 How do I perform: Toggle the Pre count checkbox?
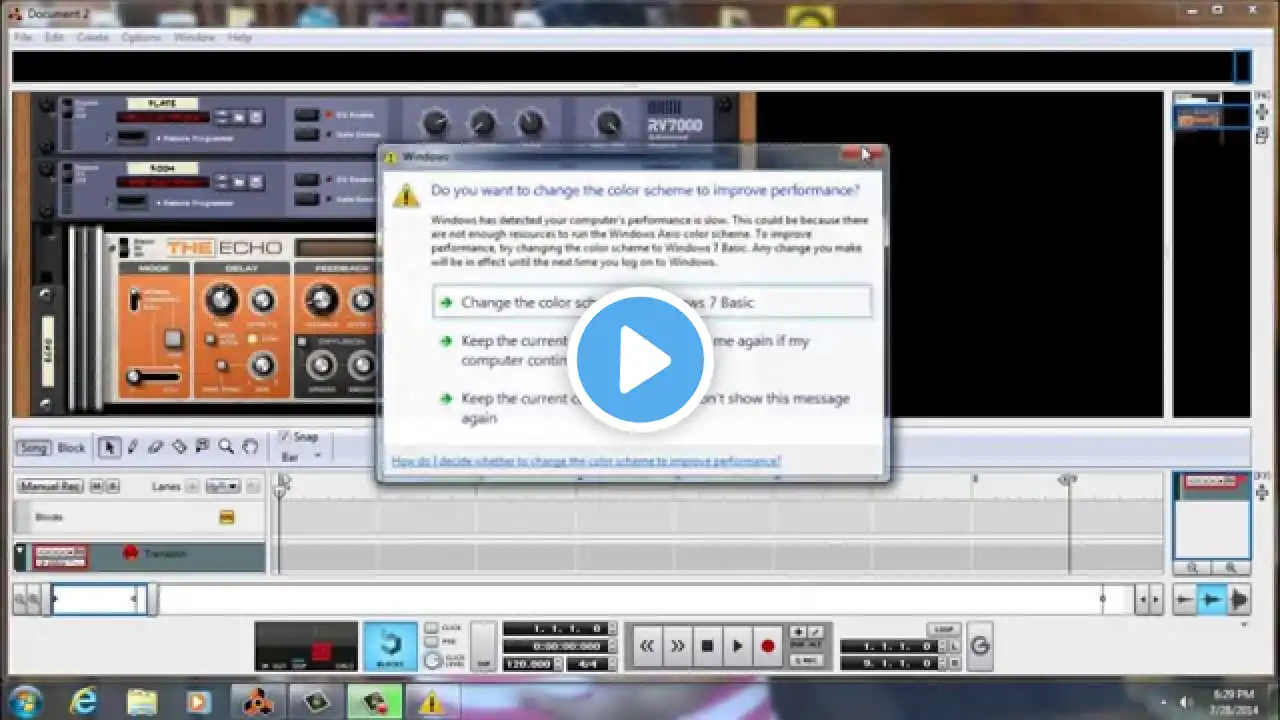431,642
